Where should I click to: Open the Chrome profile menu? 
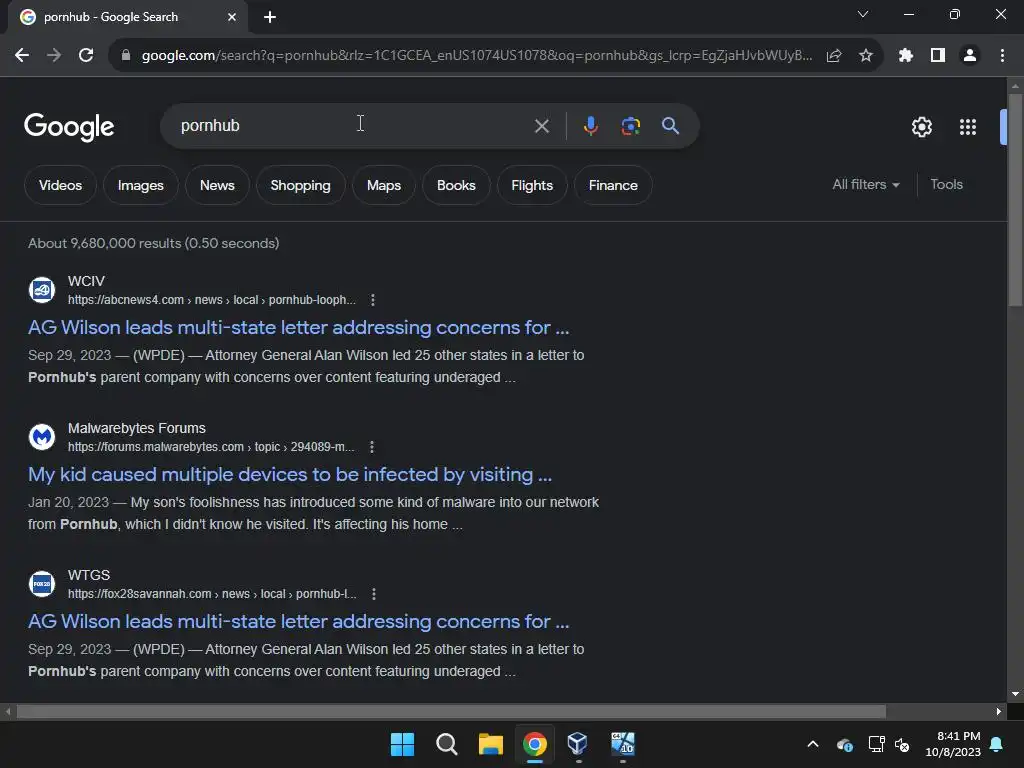tap(970, 56)
